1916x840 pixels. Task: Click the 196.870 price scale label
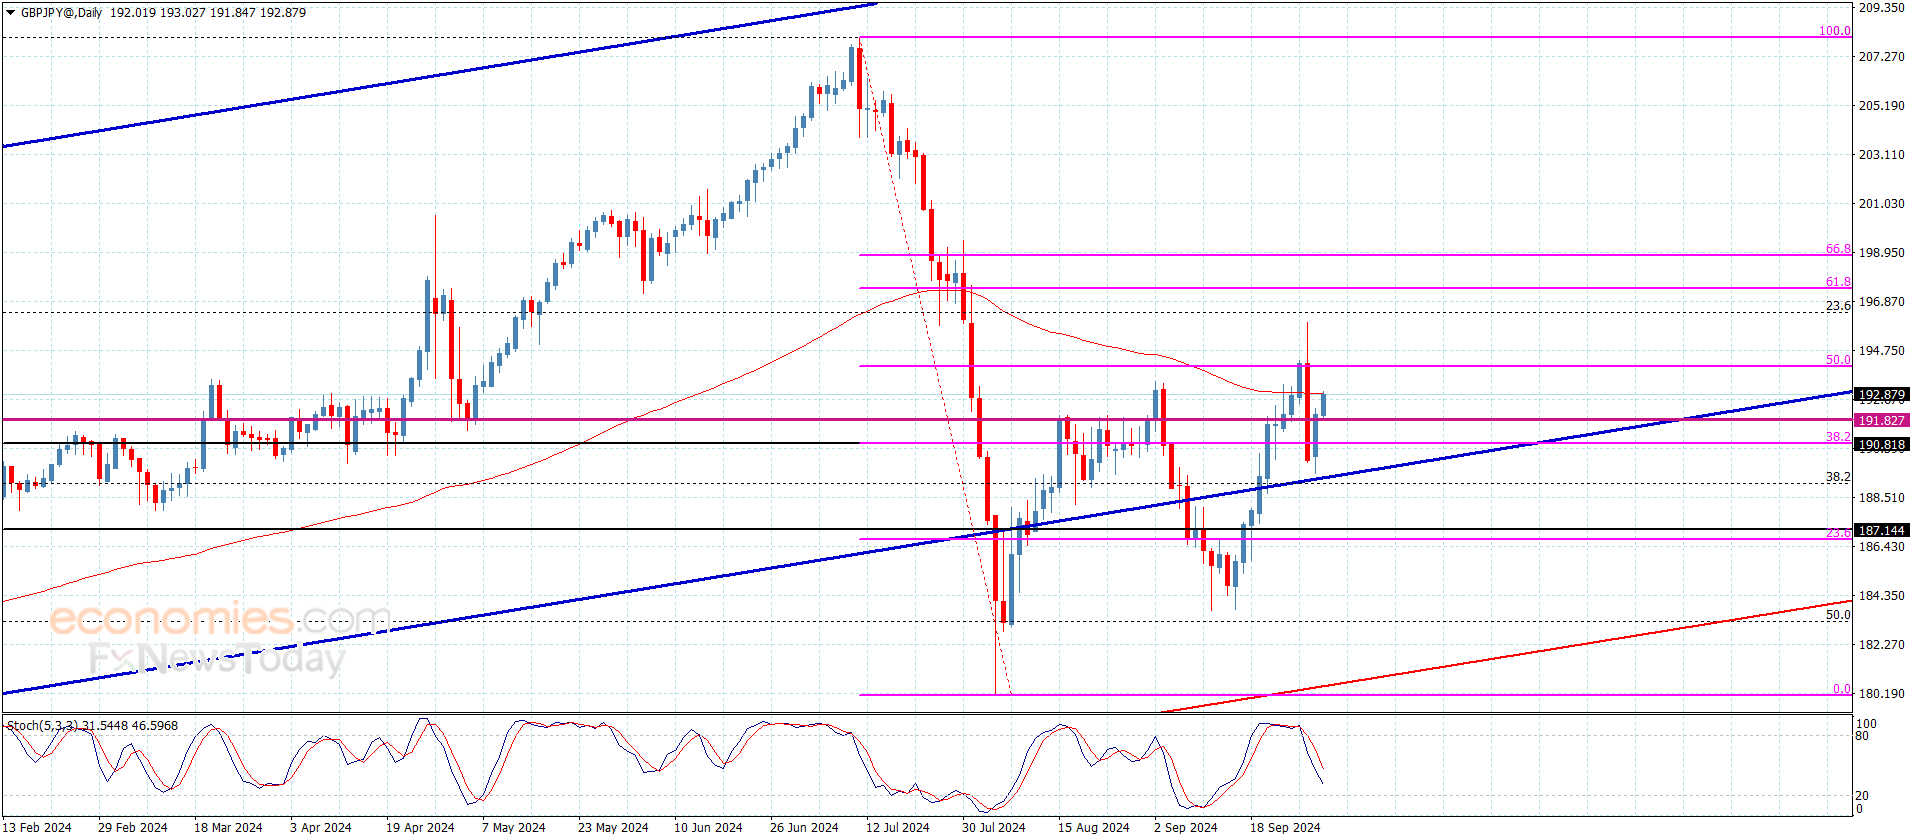click(x=1881, y=302)
